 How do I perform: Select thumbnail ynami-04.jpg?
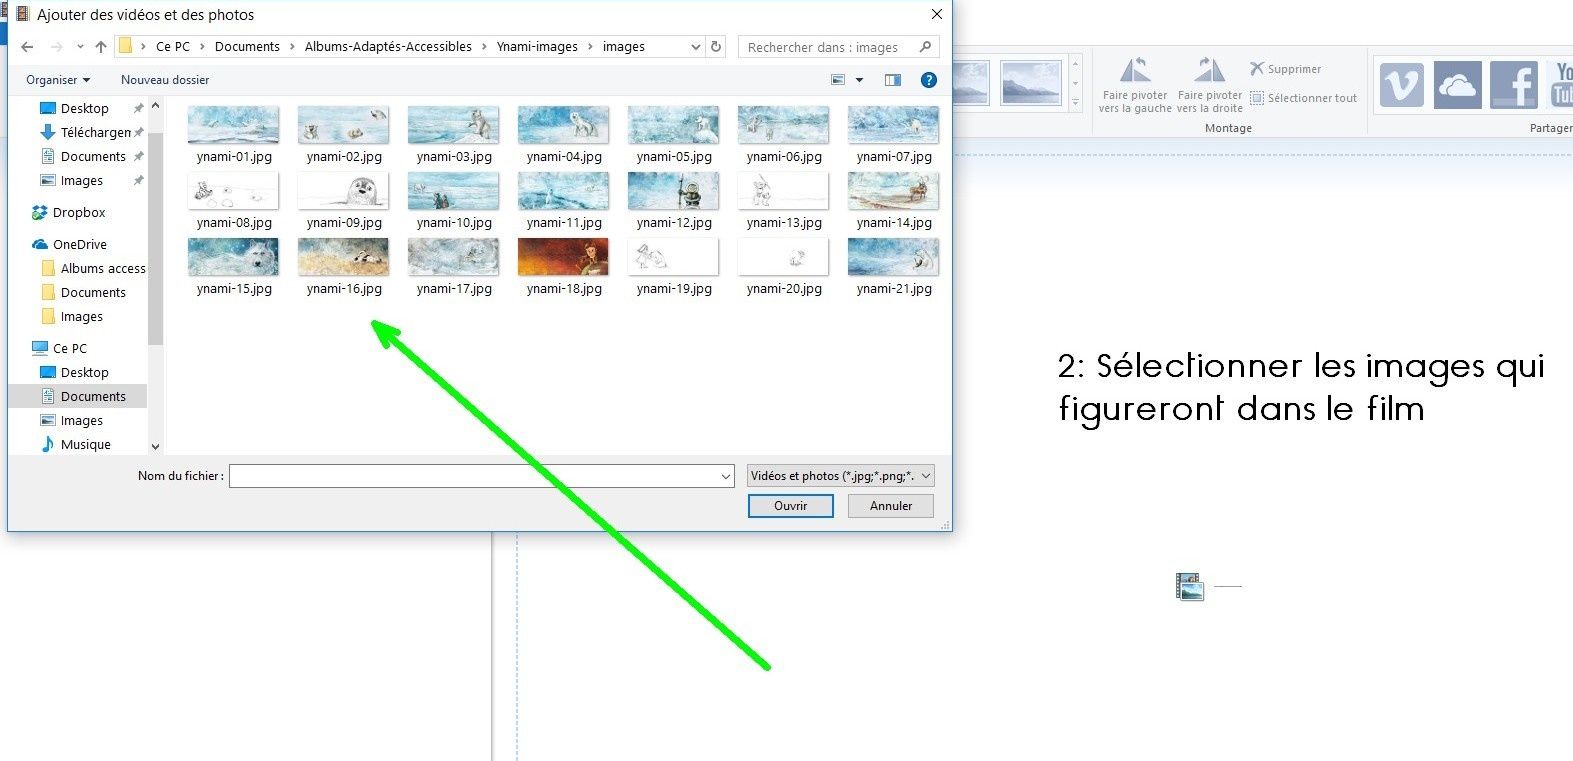(564, 126)
